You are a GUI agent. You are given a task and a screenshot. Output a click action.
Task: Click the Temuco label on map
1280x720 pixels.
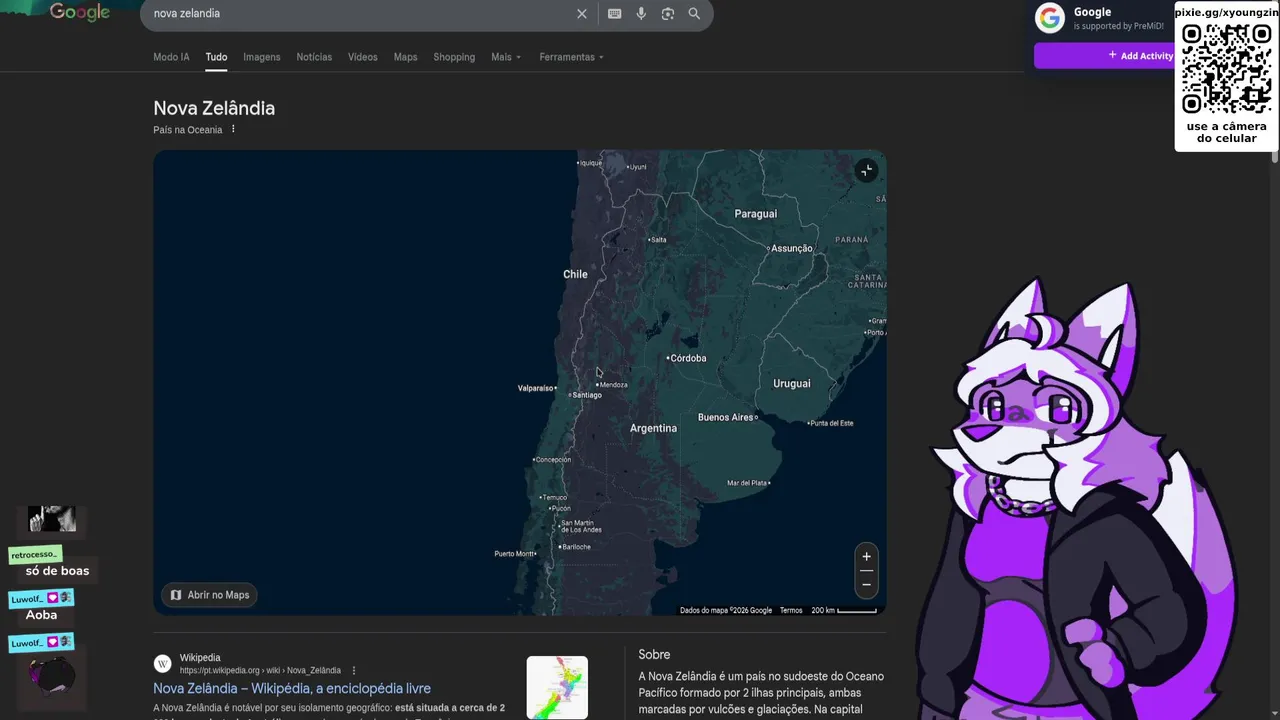[555, 497]
